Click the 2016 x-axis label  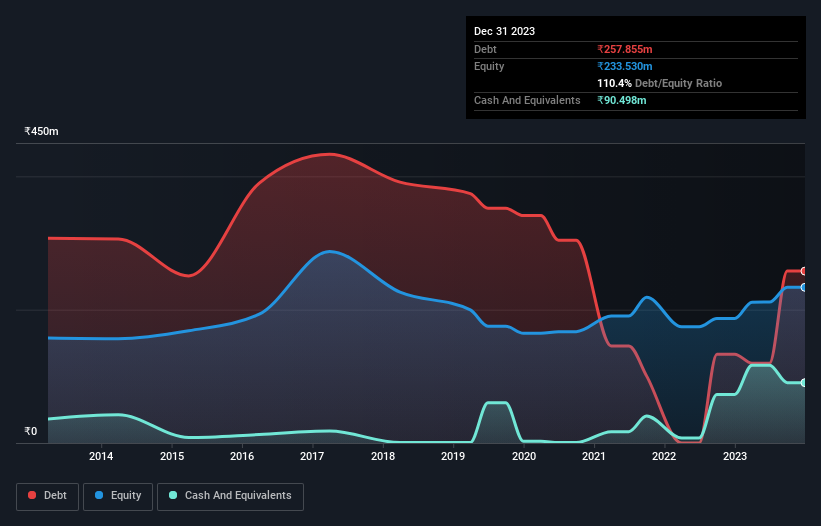pyautogui.click(x=242, y=456)
